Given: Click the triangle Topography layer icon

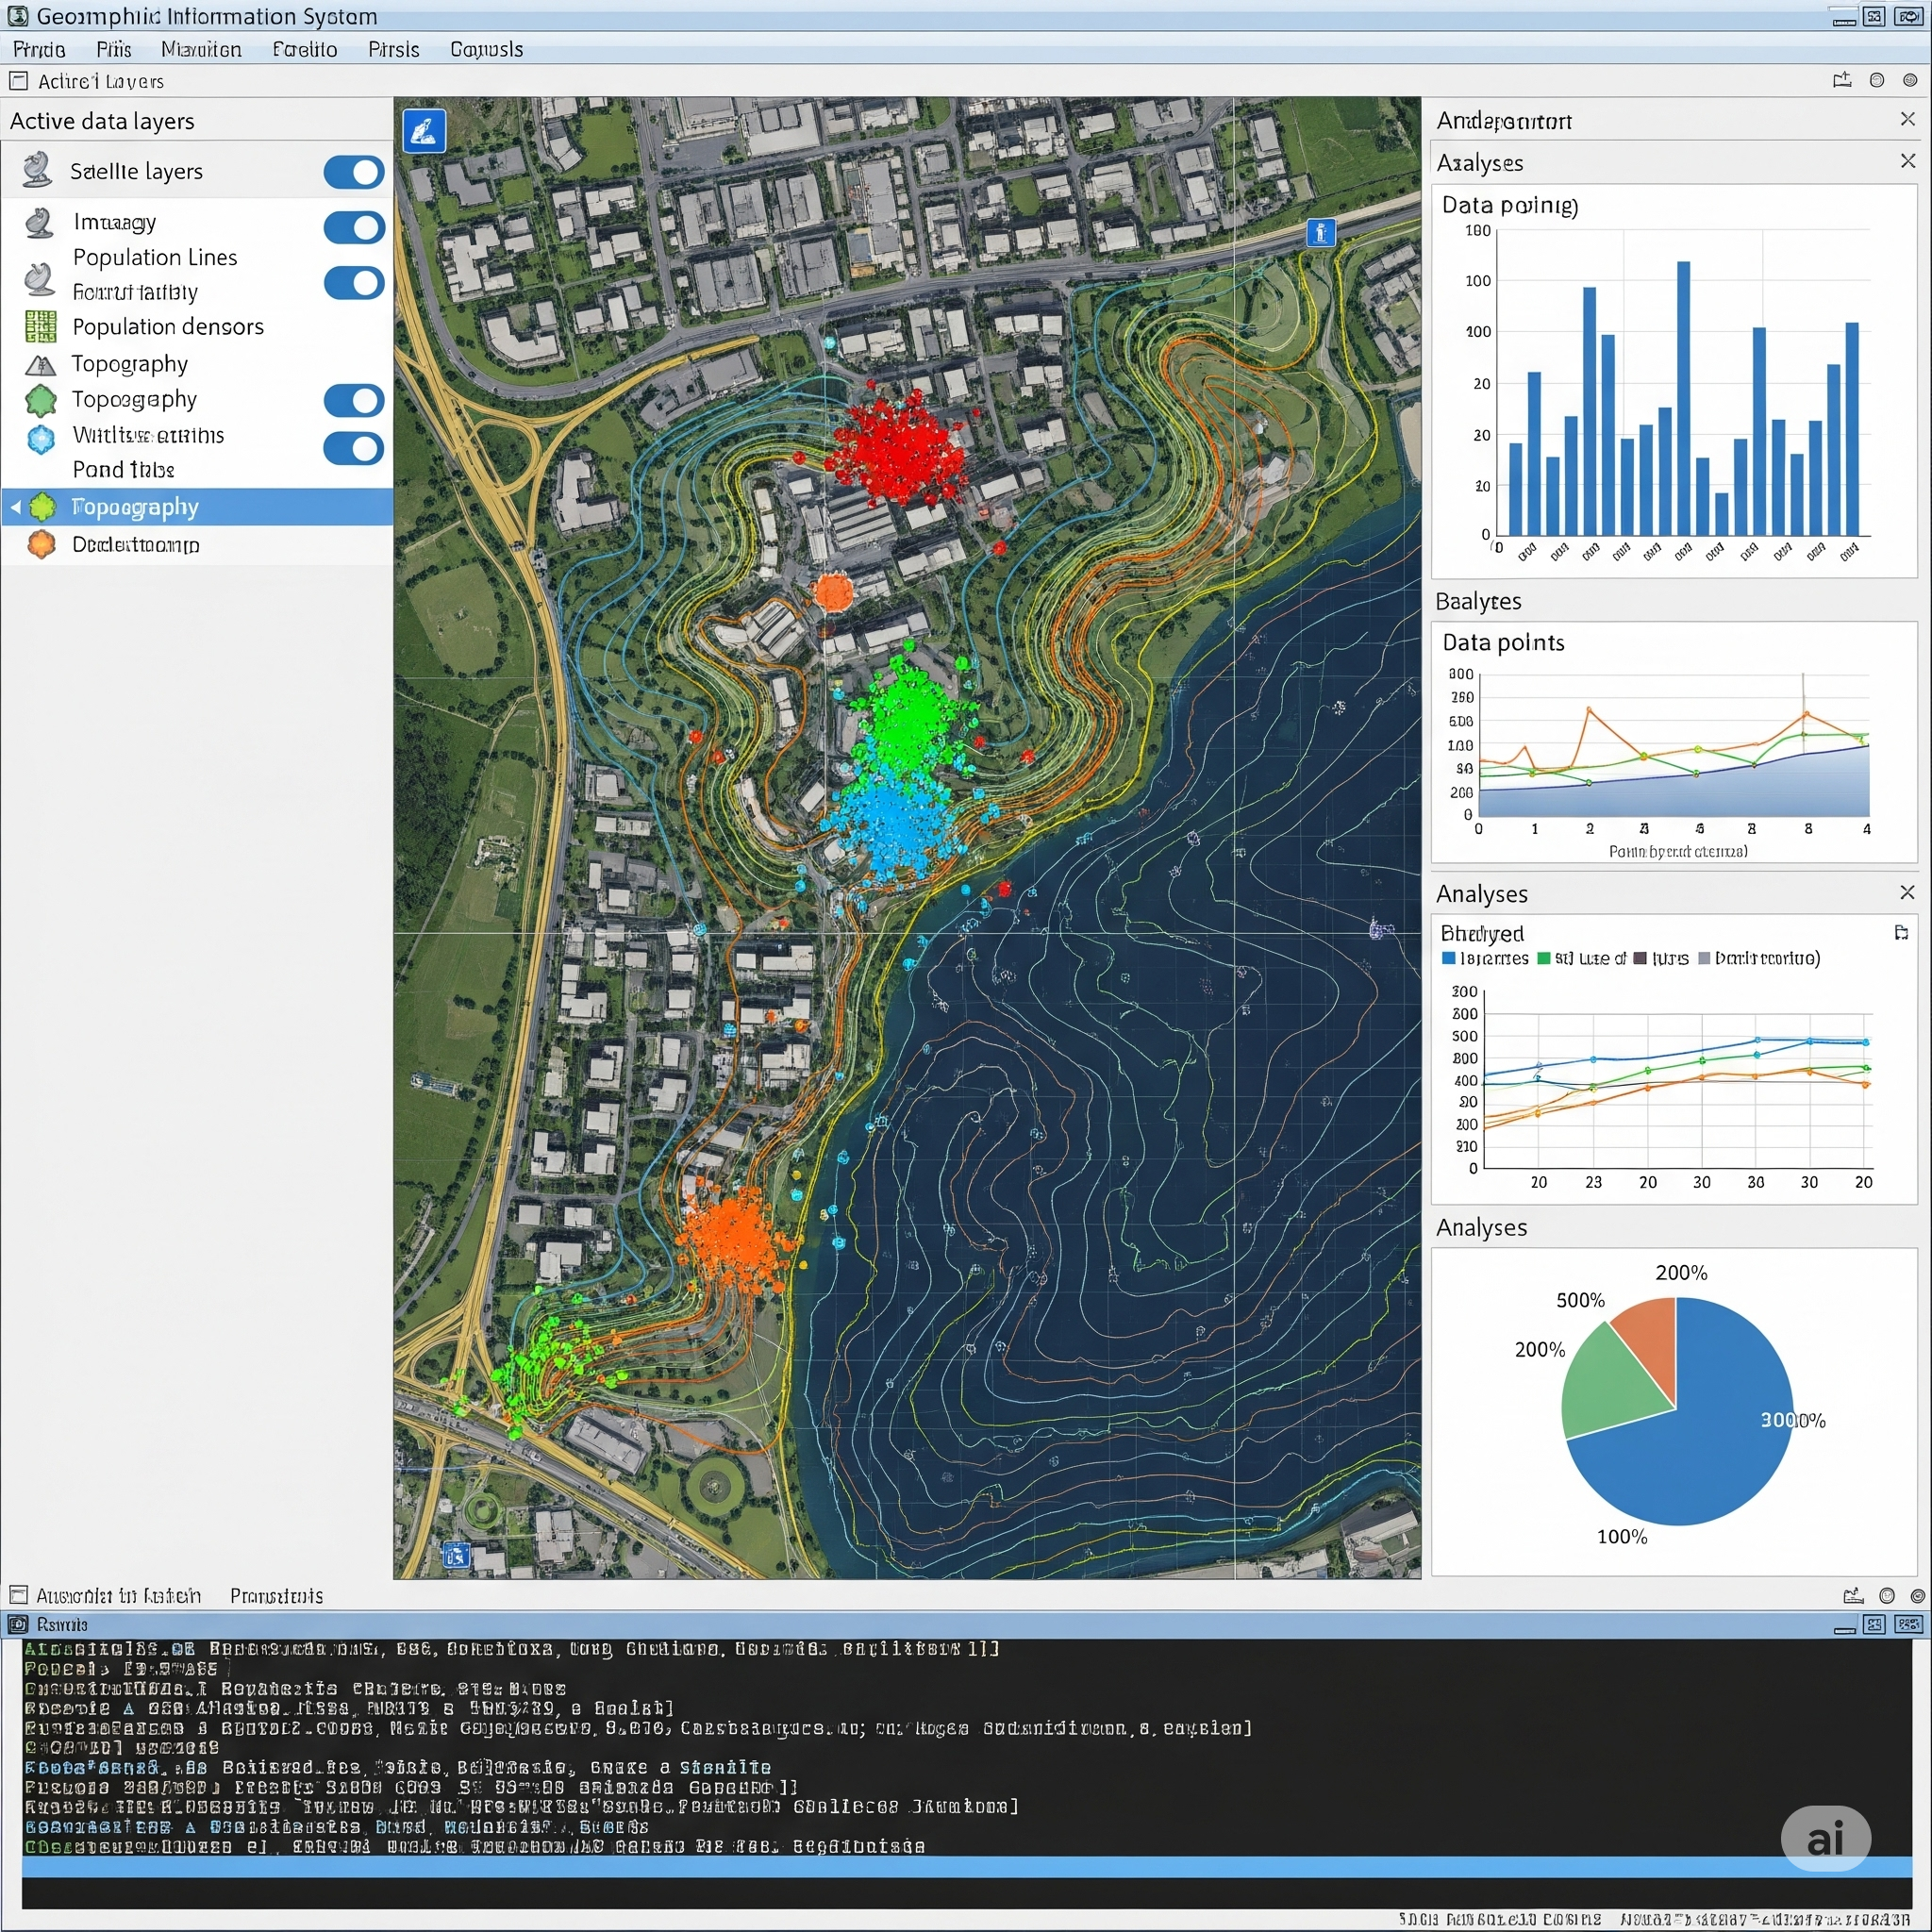Looking at the screenshot, I should tap(41, 364).
